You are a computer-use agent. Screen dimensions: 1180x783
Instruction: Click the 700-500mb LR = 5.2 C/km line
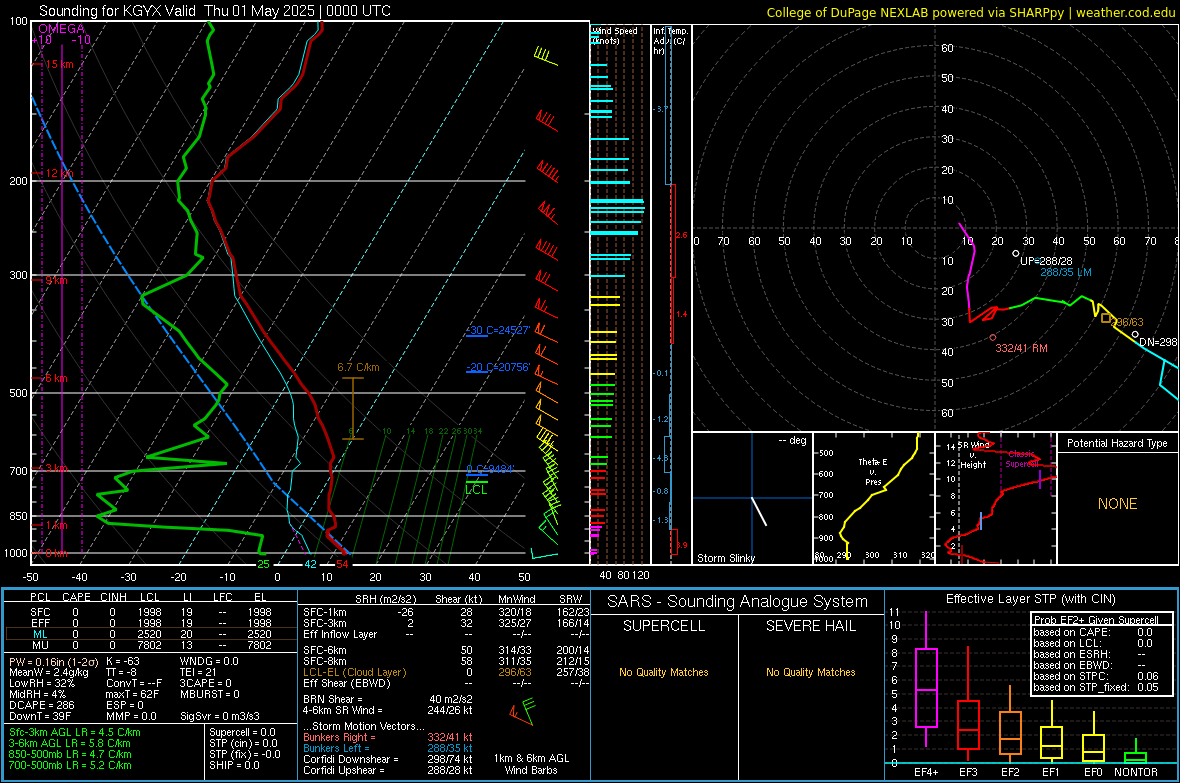point(70,765)
